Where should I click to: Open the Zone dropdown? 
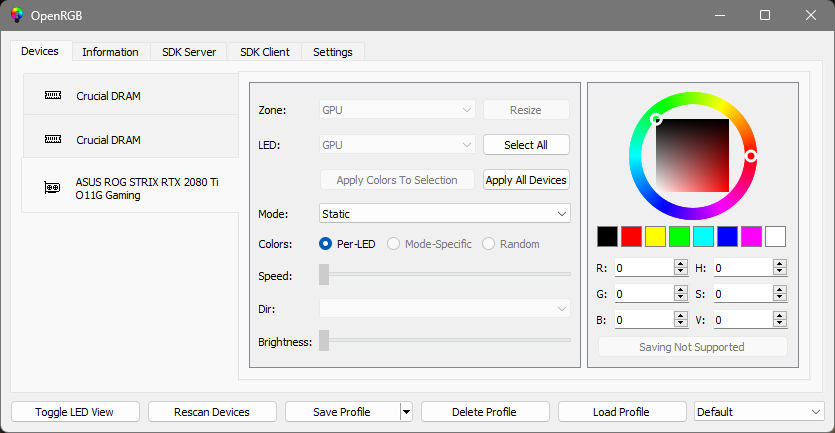click(397, 110)
